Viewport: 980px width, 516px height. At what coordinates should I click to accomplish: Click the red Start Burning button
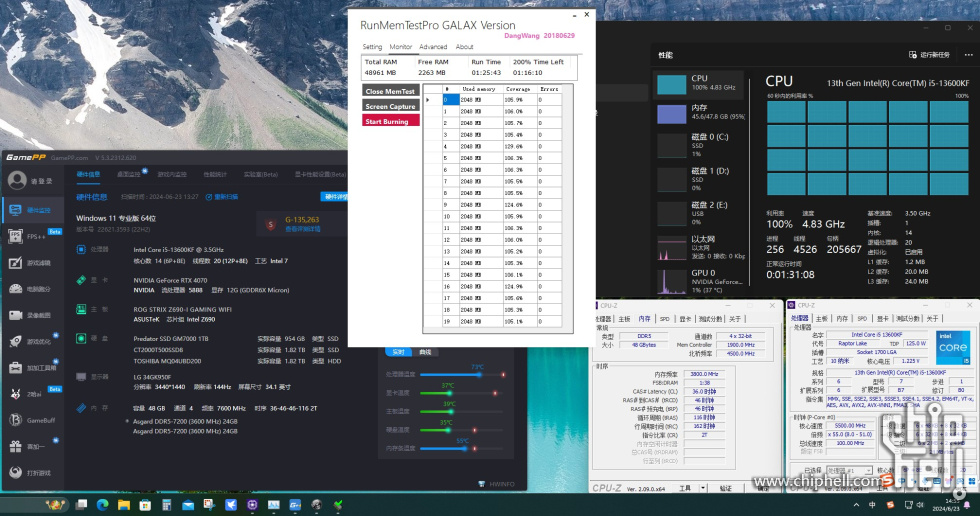391,121
